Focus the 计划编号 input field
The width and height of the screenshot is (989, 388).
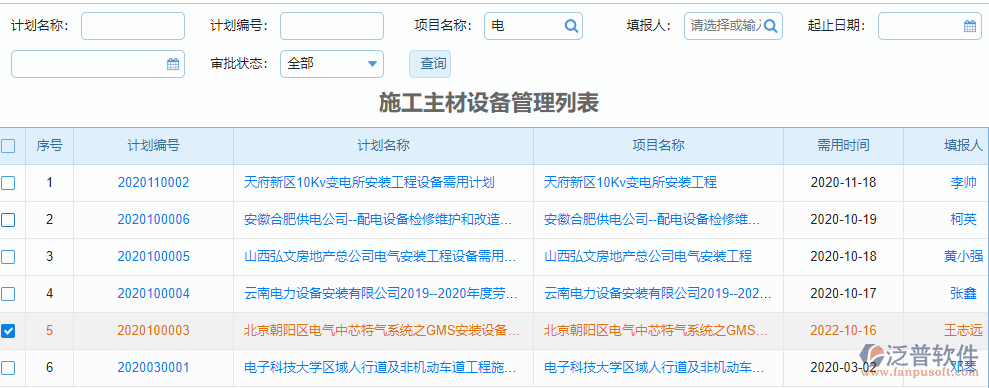332,26
